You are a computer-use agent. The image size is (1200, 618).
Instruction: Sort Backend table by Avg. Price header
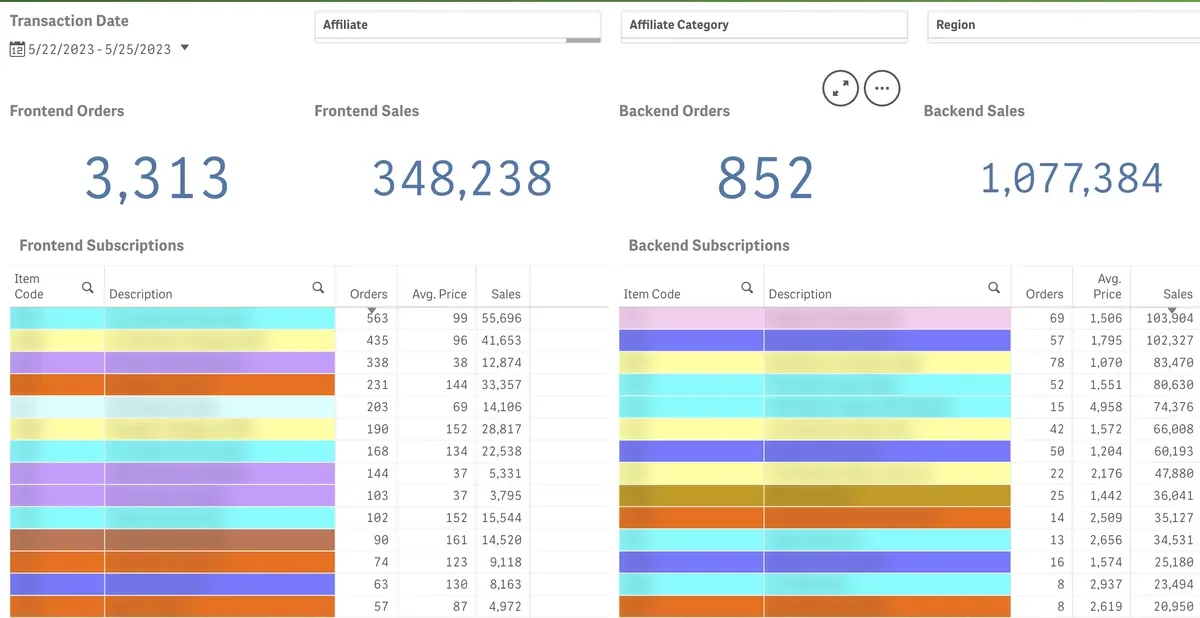(1107, 286)
